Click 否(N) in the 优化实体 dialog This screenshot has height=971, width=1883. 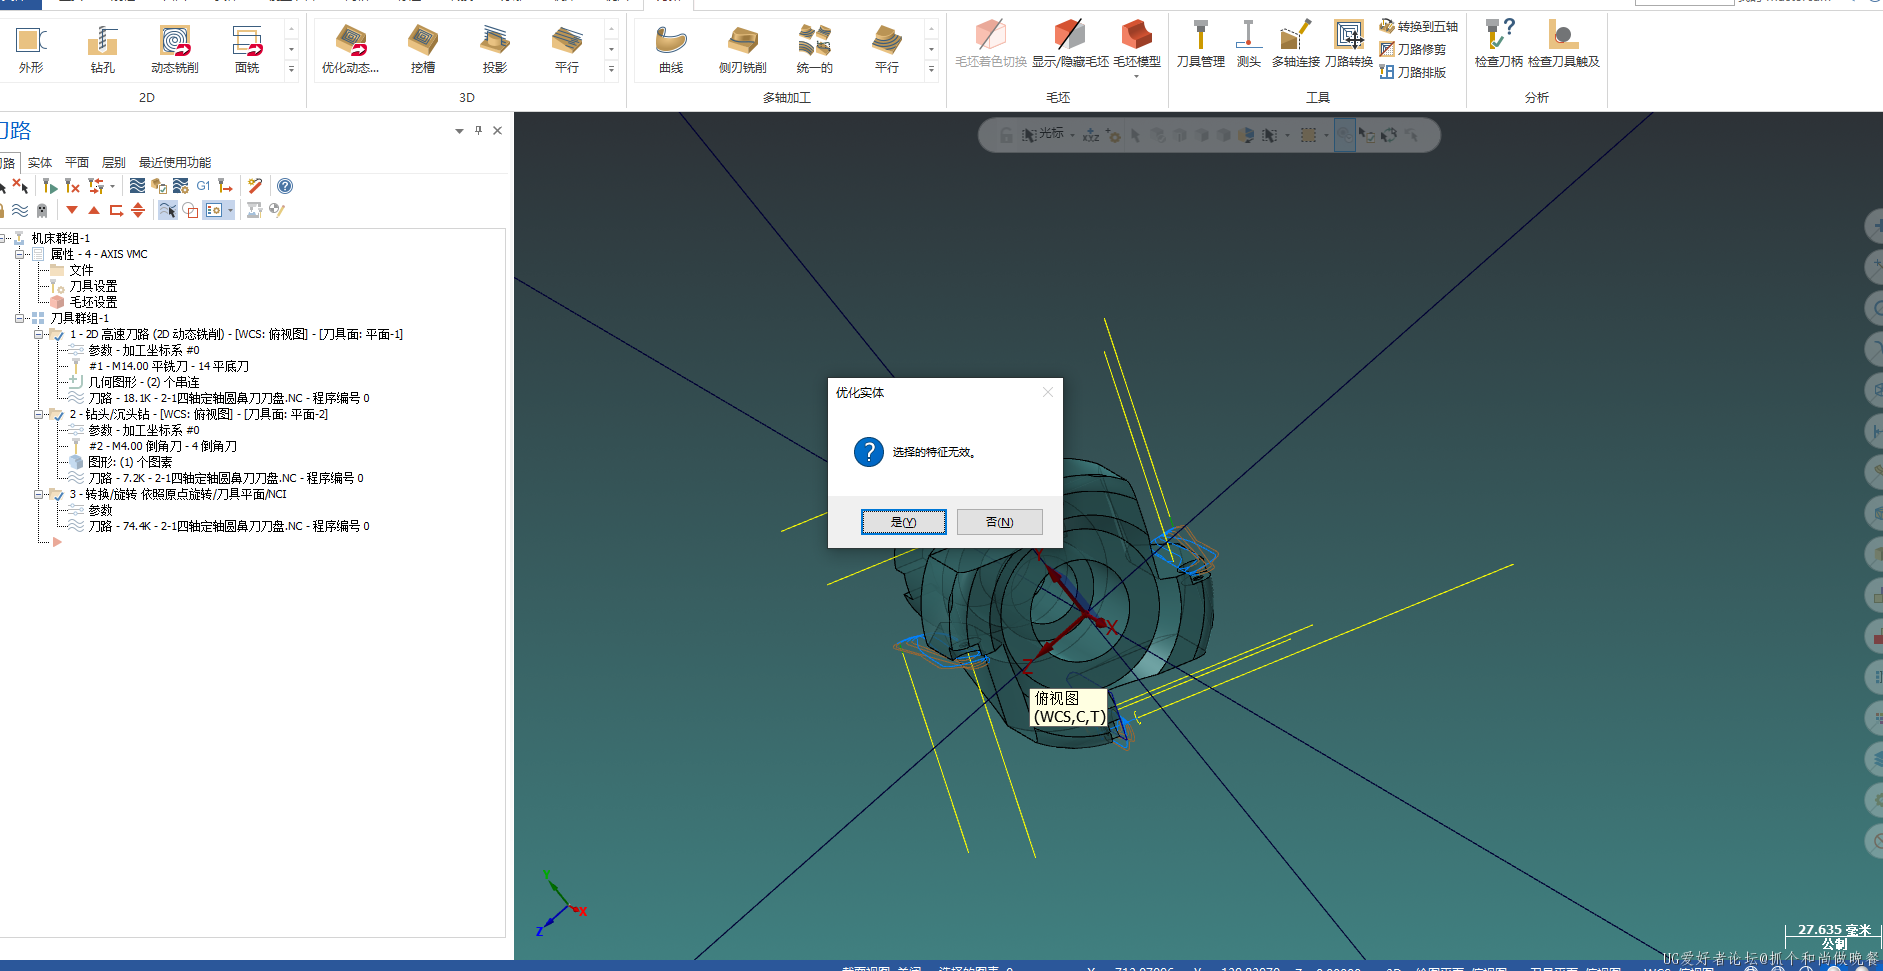tap(999, 522)
